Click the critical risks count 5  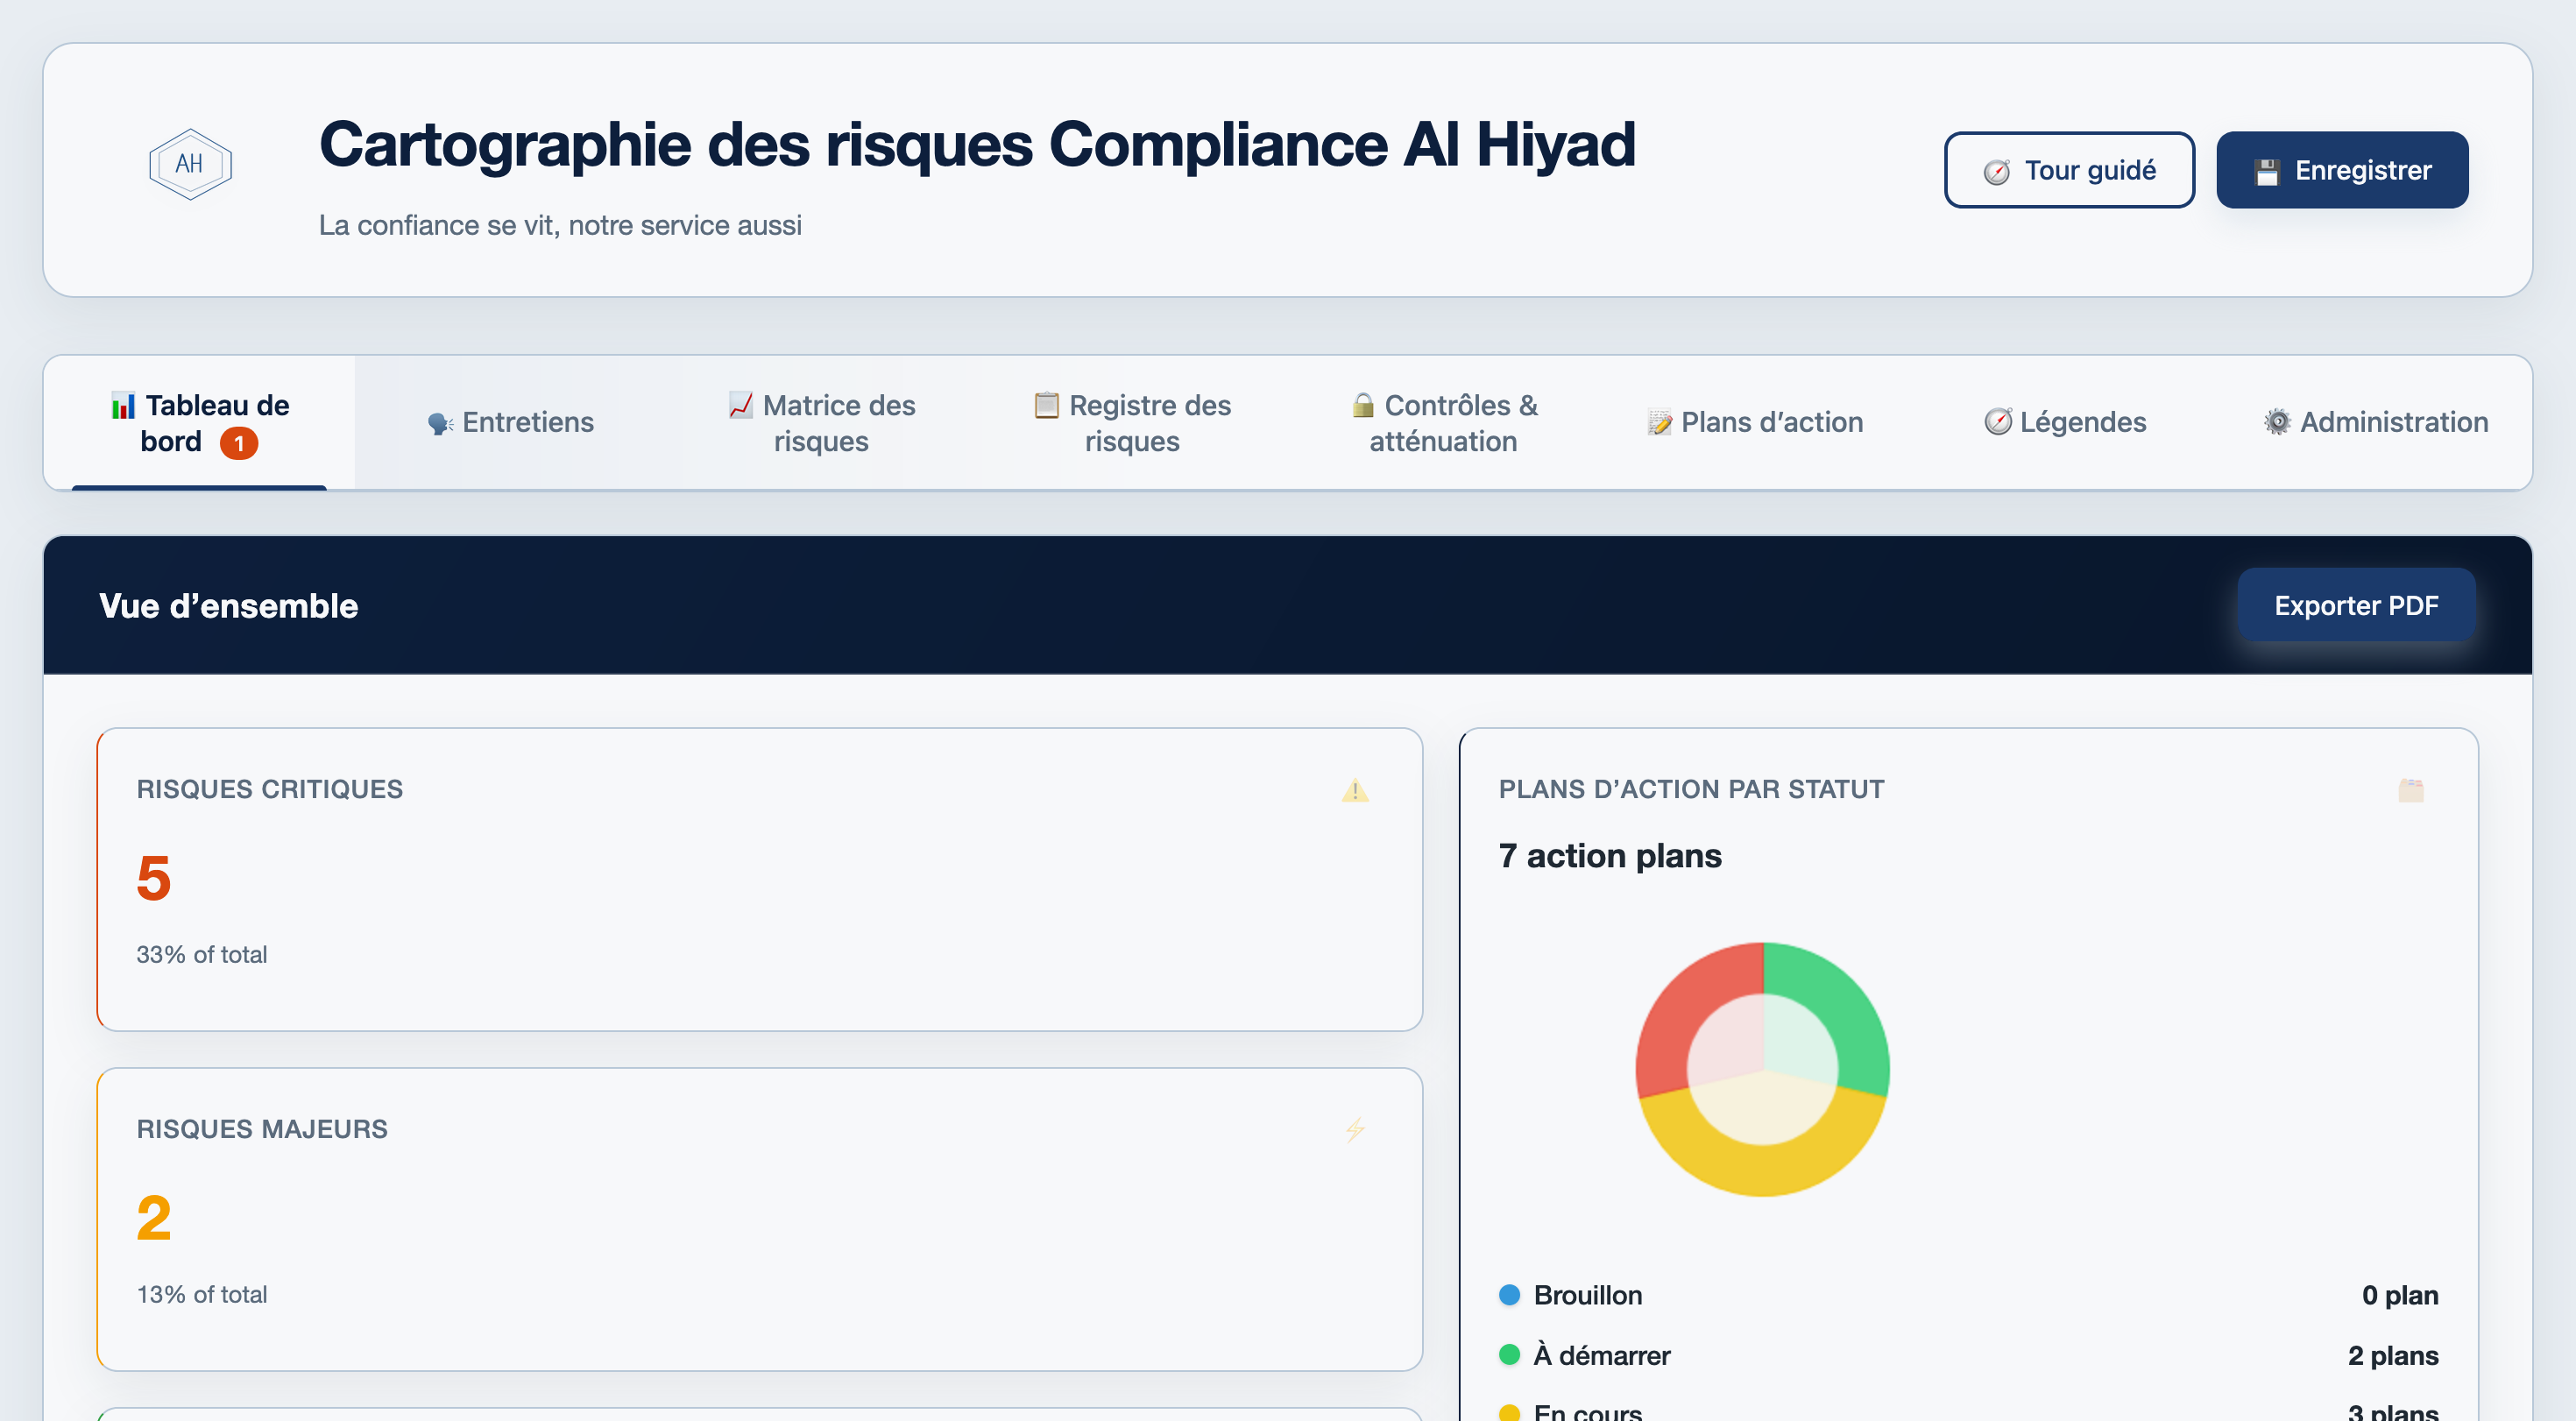tap(153, 879)
